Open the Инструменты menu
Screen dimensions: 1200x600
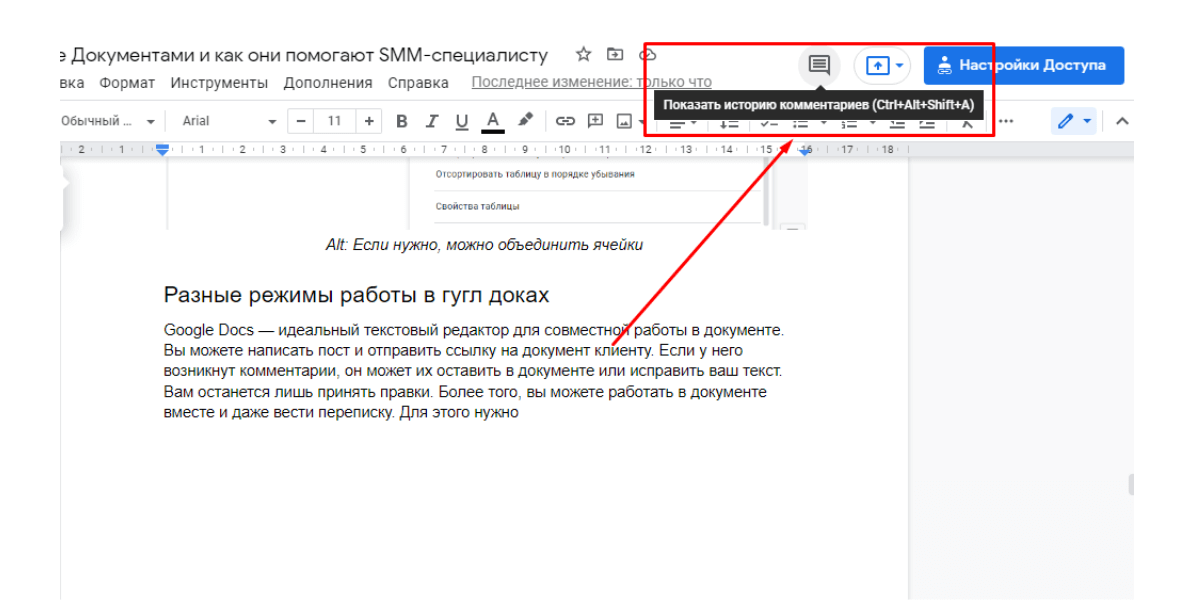point(219,83)
